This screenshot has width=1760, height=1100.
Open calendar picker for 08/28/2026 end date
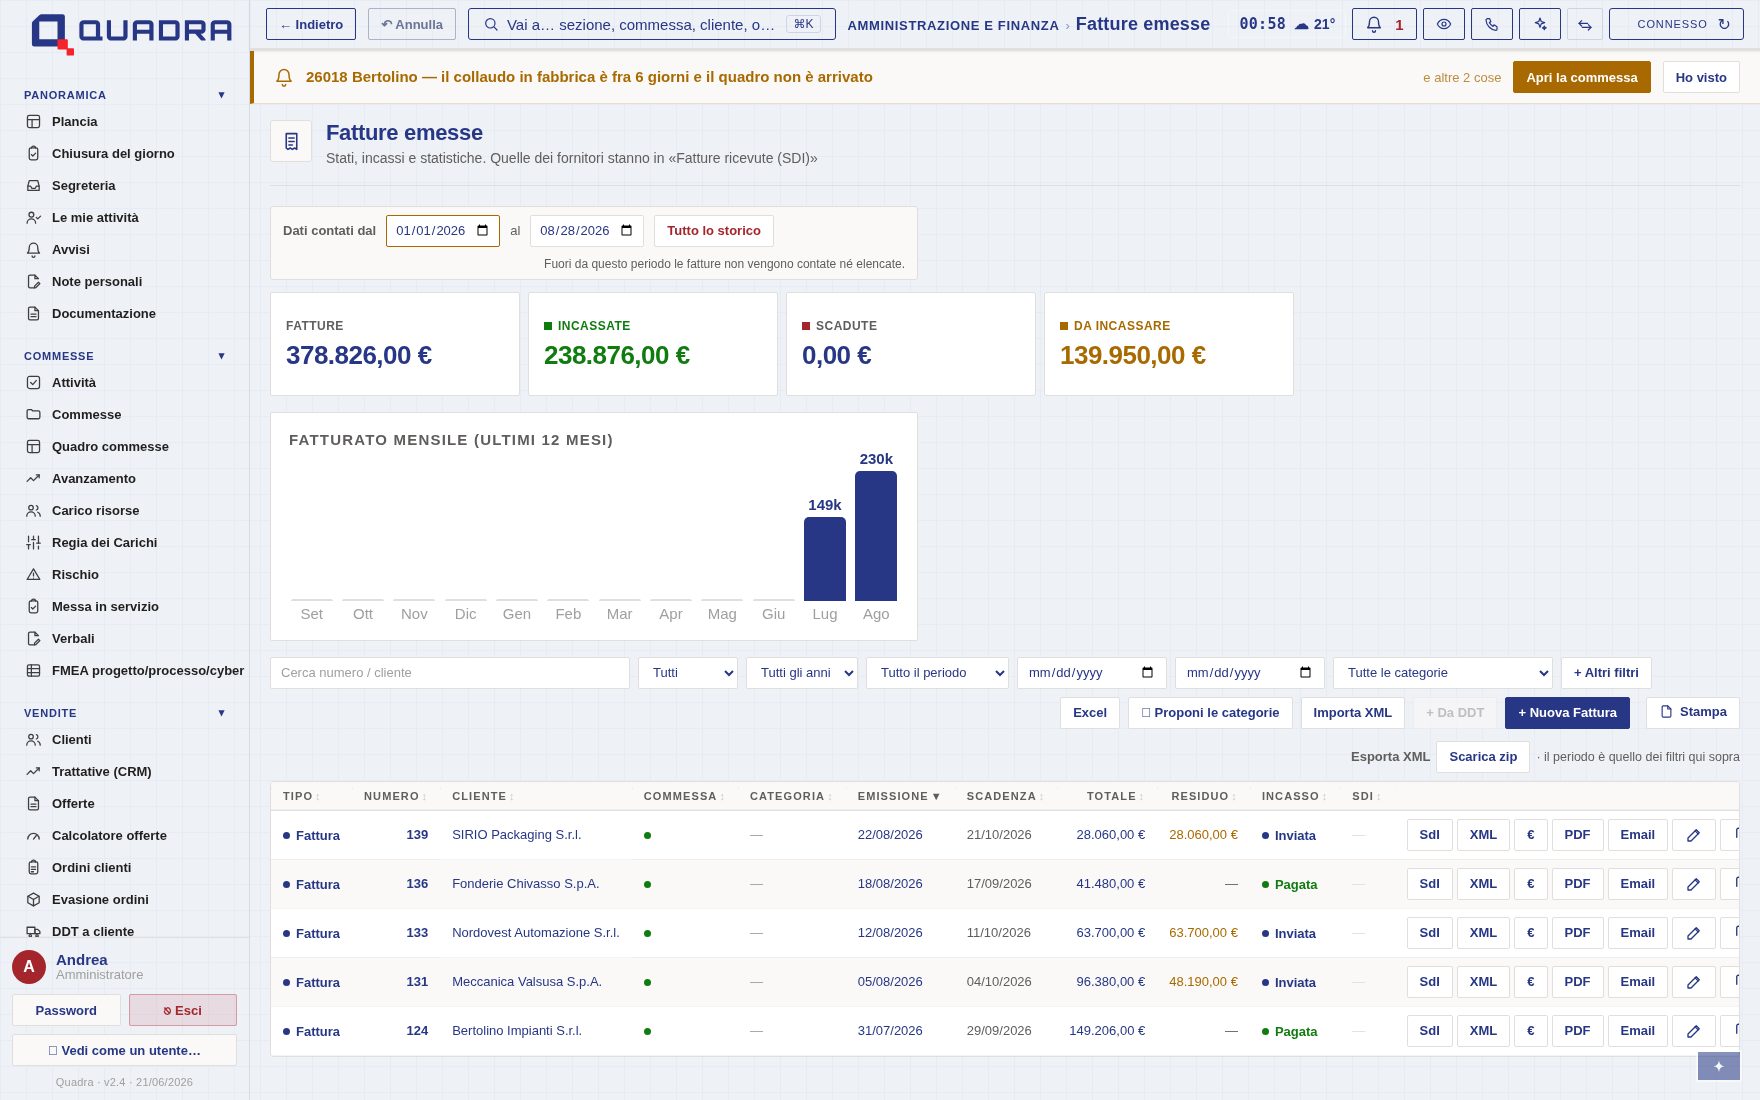click(627, 231)
